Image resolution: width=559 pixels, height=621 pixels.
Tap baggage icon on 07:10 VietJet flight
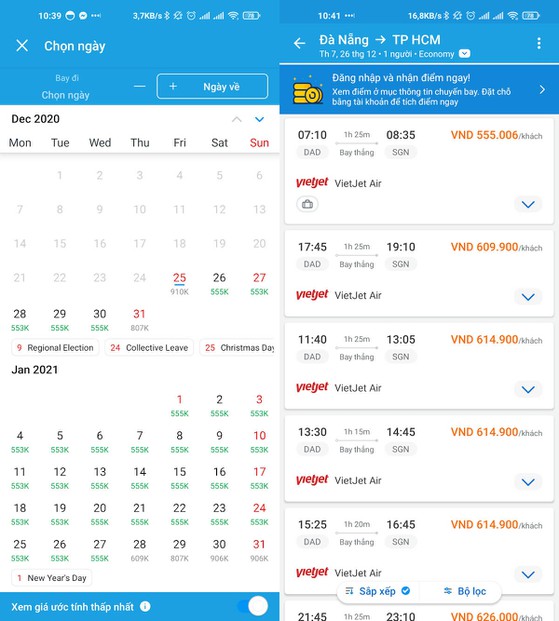coord(307,204)
